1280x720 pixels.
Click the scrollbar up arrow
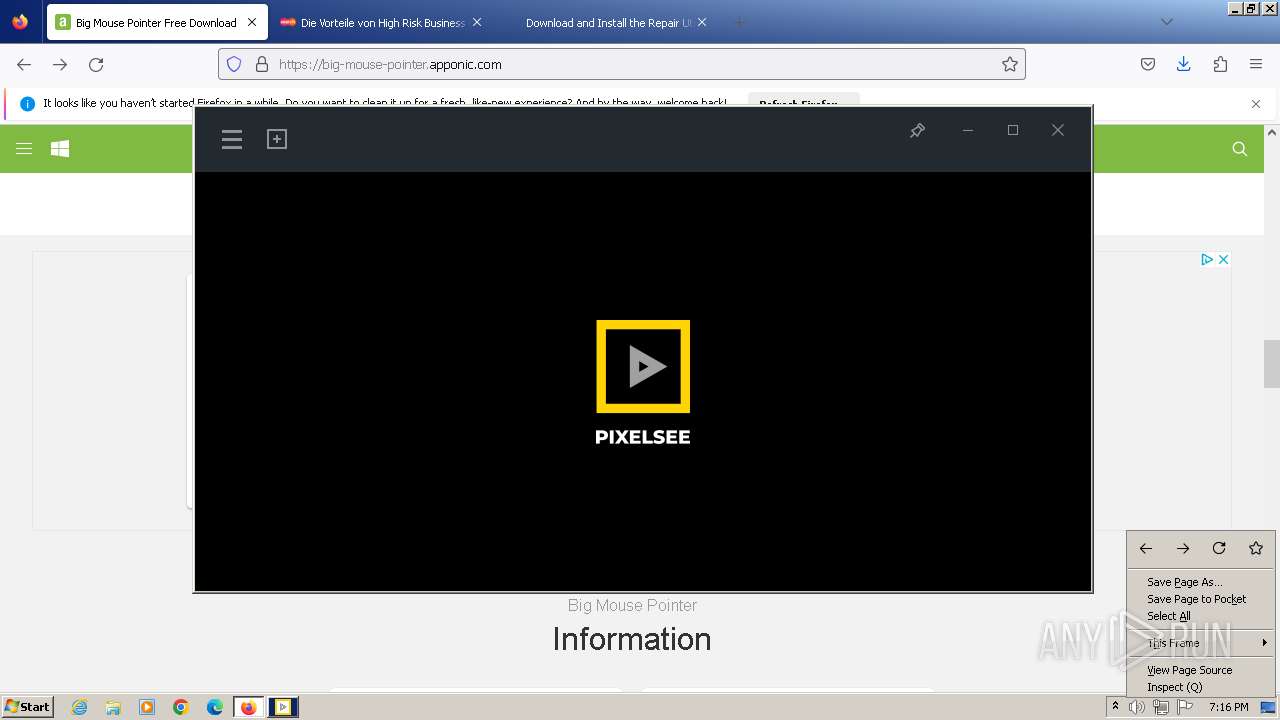pos(1272,132)
